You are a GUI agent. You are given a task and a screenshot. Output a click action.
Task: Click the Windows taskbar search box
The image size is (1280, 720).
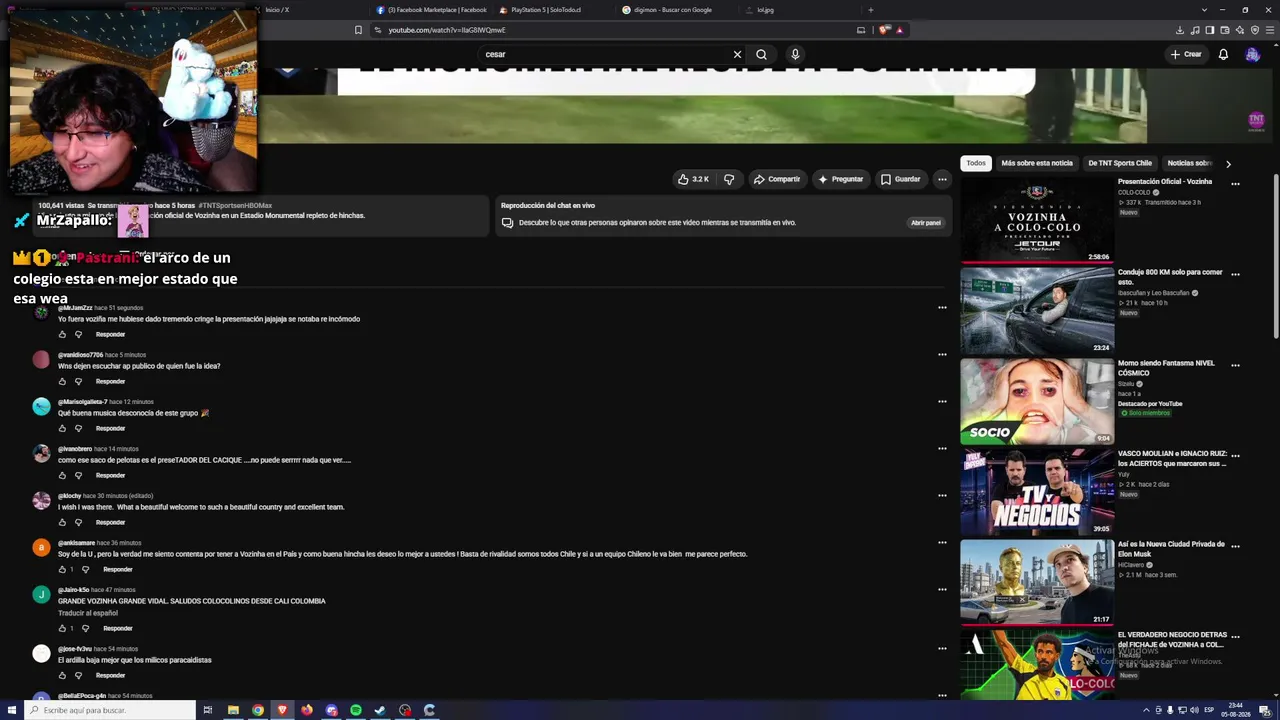[108, 710]
